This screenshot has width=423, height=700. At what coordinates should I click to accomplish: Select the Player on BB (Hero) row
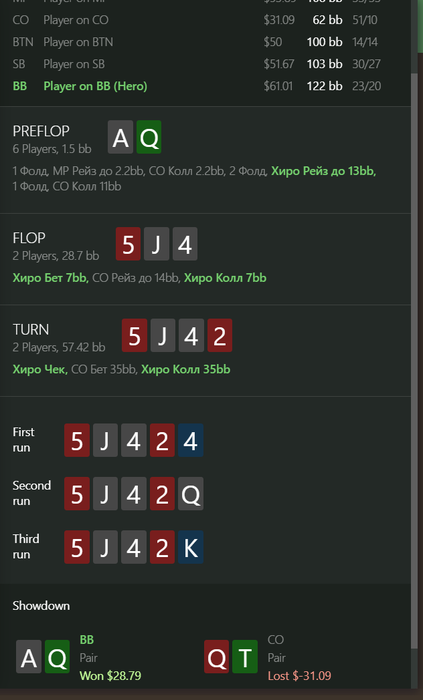pyautogui.click(x=205, y=86)
